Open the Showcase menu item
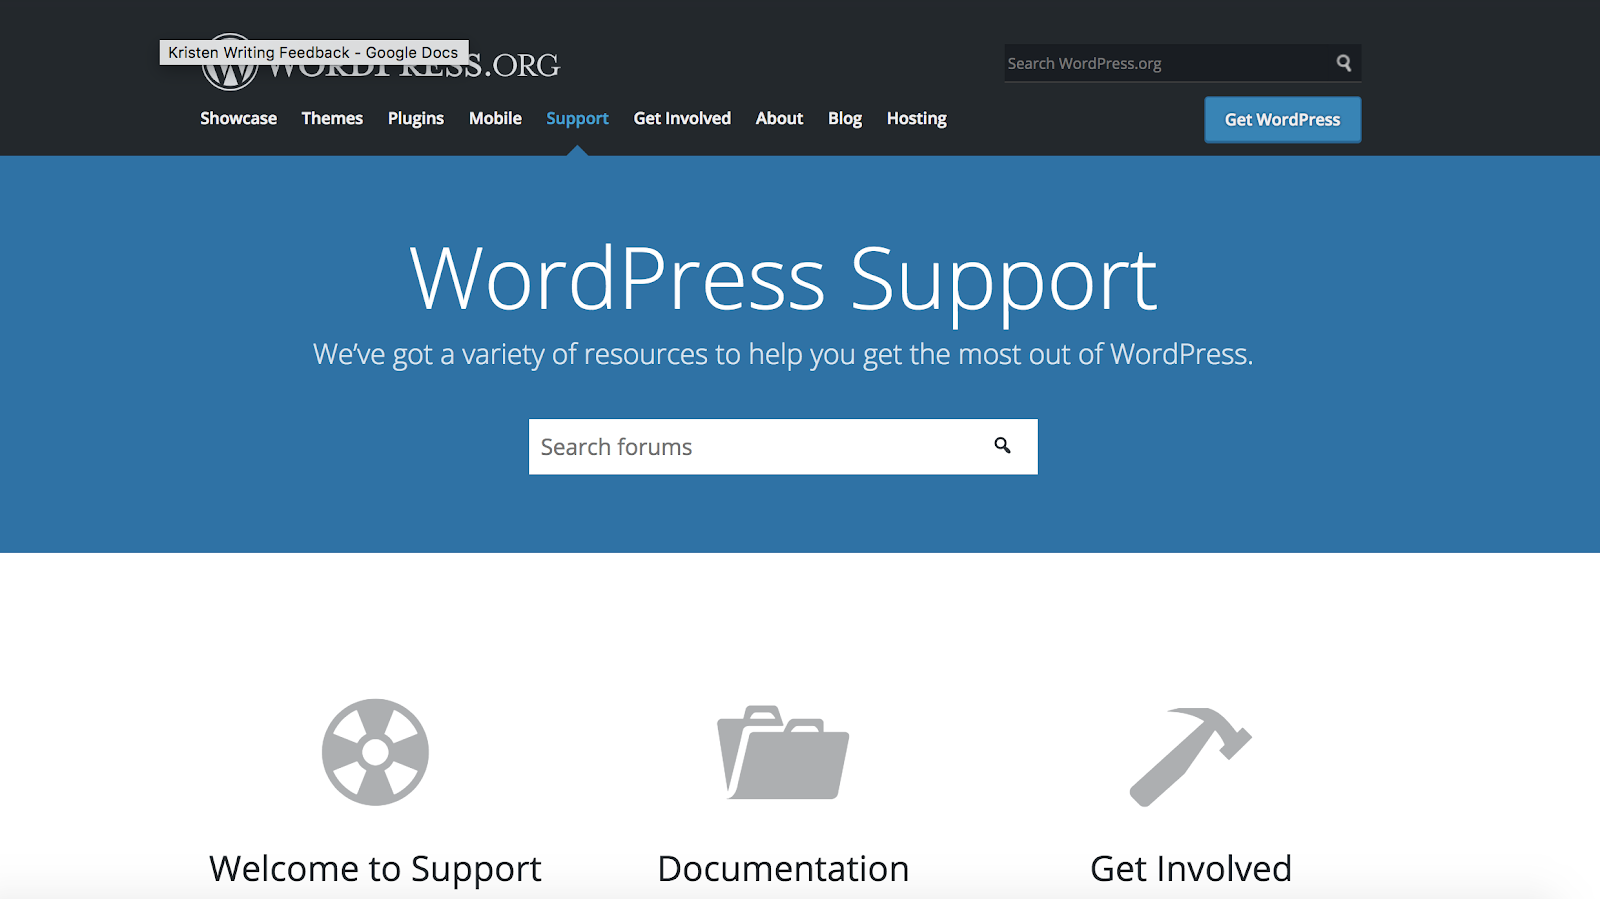This screenshot has width=1600, height=899. tap(238, 118)
